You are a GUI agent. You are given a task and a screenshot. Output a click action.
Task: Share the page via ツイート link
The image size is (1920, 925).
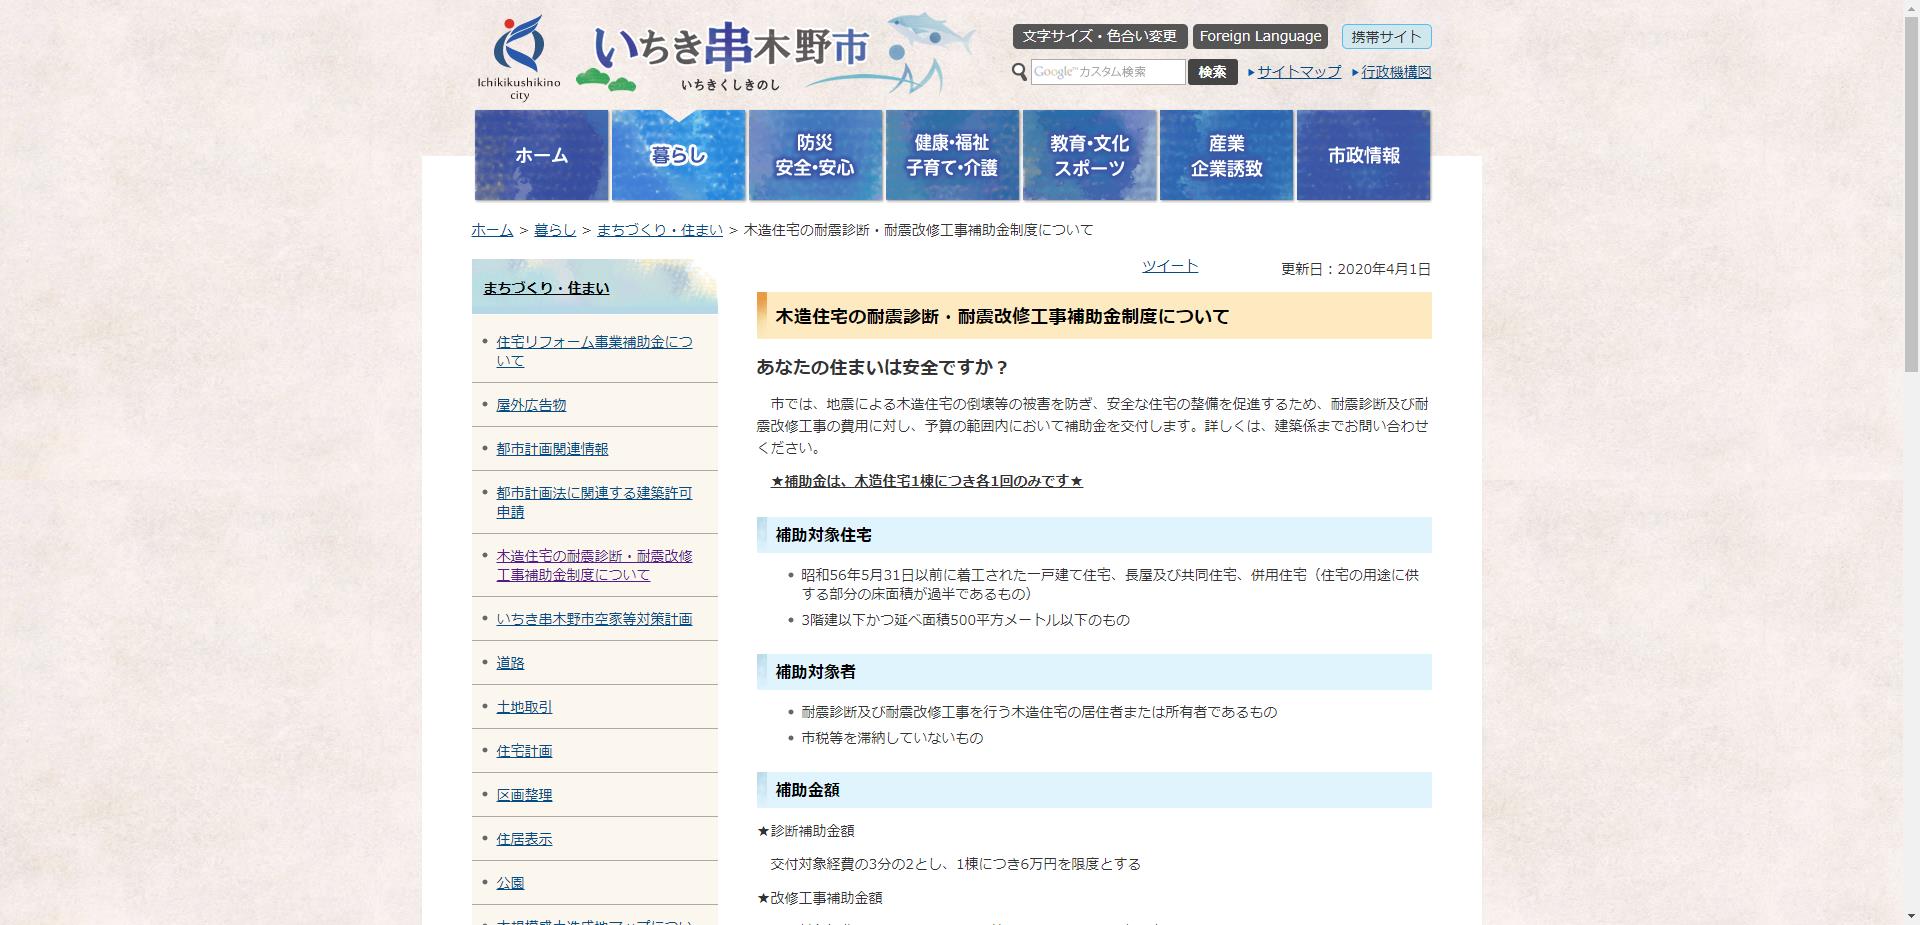click(x=1170, y=265)
